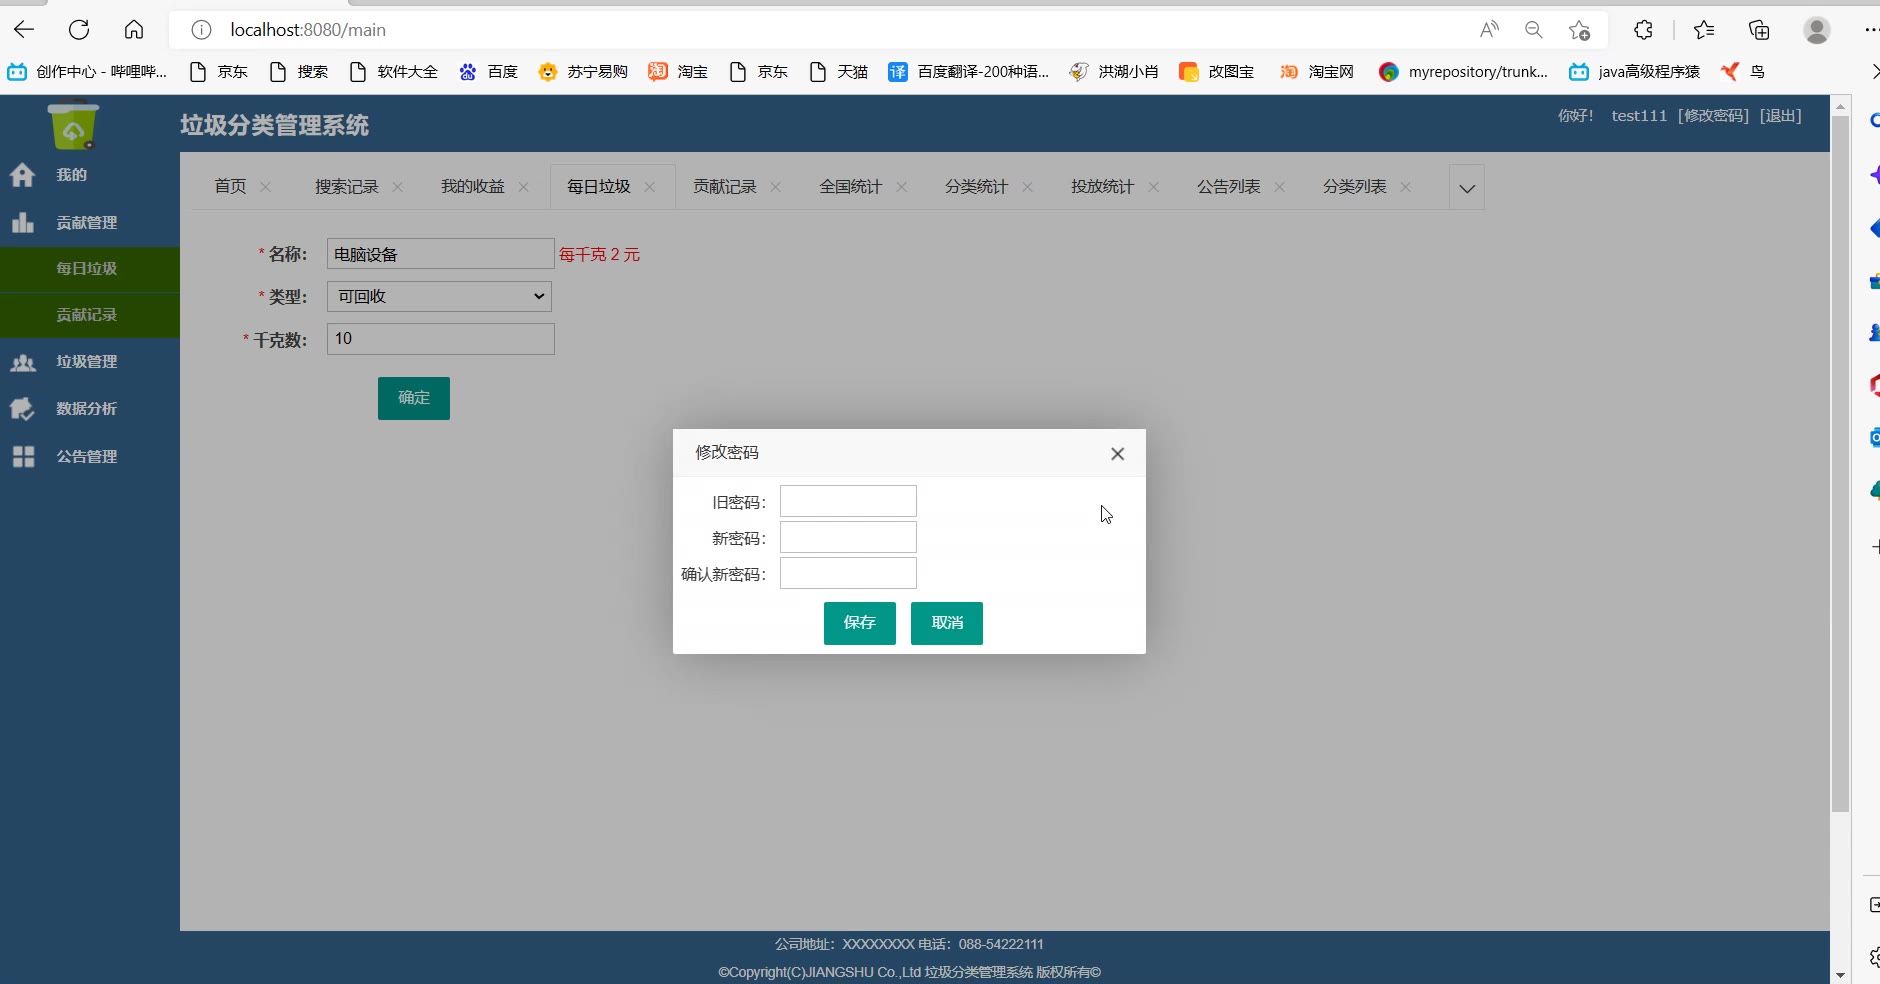Open the favorites list icon

1705,30
